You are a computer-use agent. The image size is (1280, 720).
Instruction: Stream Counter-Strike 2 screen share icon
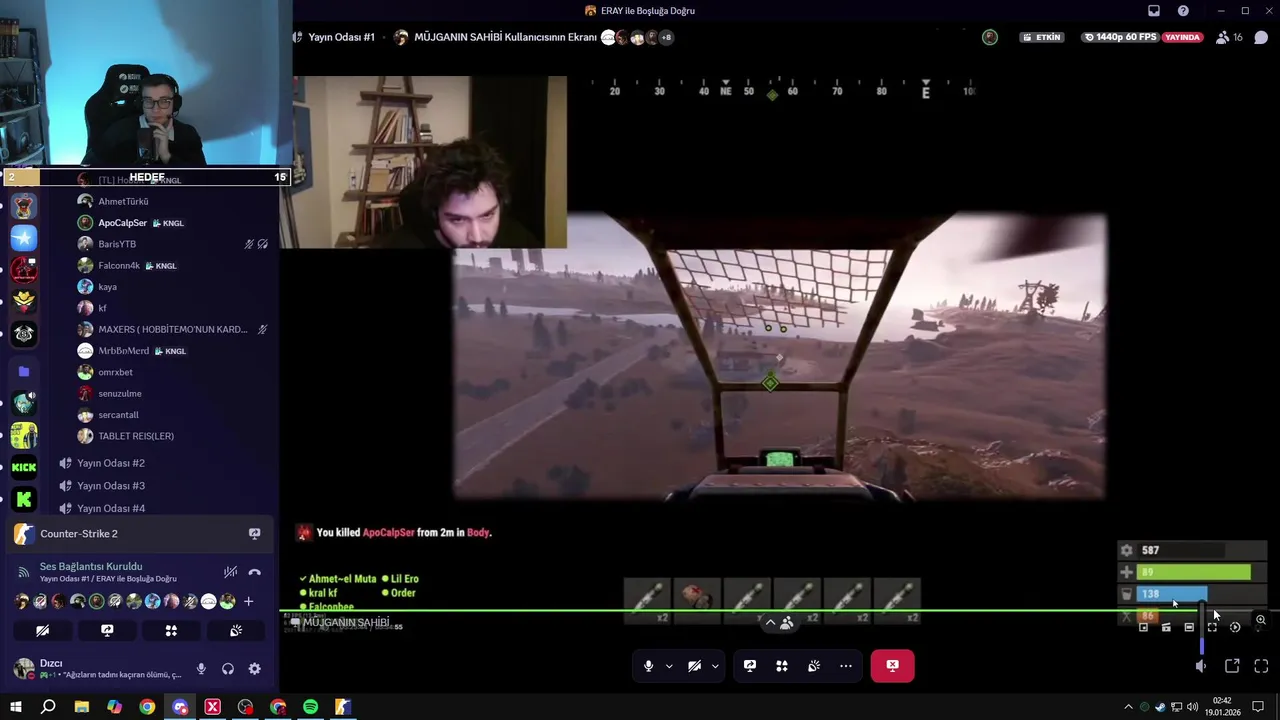tap(255, 534)
